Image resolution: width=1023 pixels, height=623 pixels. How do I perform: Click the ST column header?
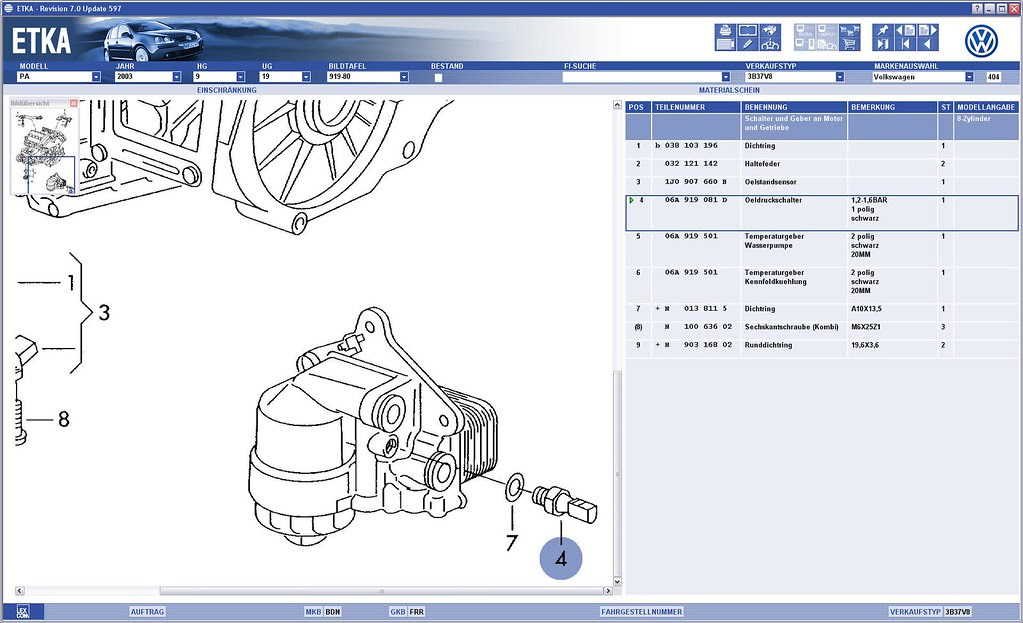946,107
